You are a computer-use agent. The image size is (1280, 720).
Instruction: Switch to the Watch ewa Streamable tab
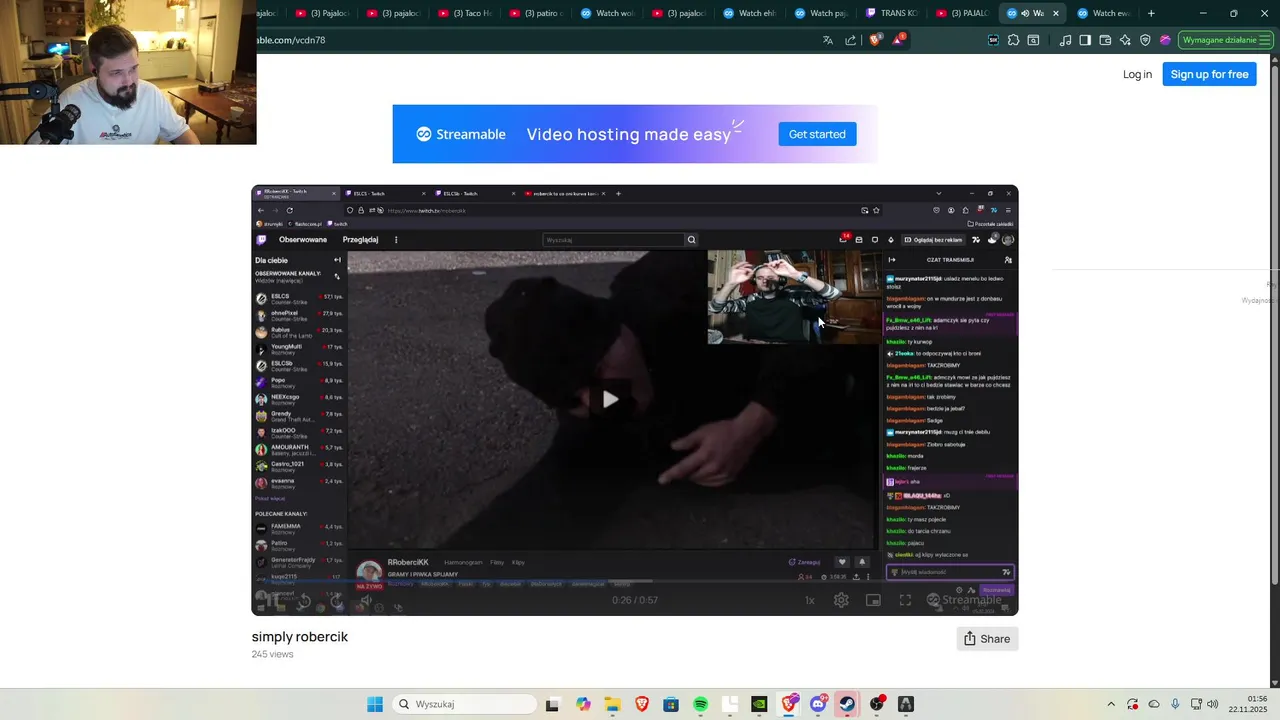coord(1105,13)
